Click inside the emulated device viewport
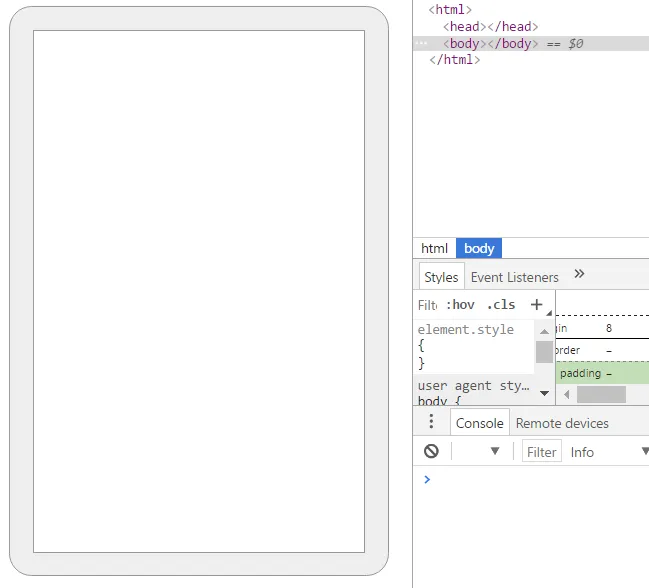The width and height of the screenshot is (649, 588). pos(199,291)
